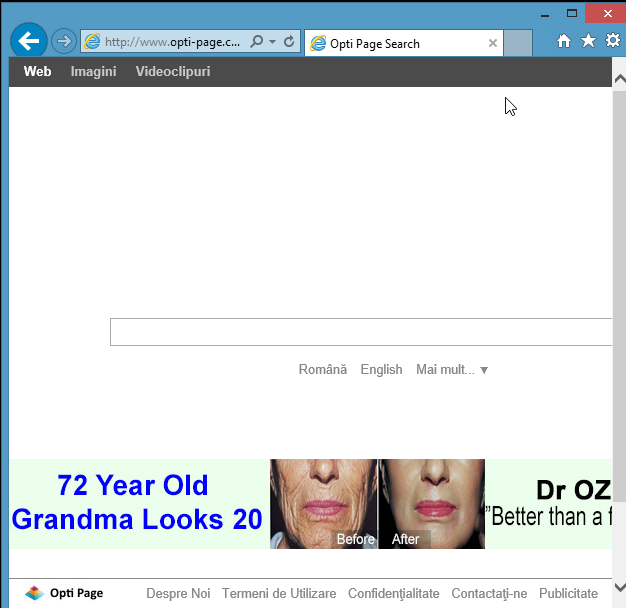The height and width of the screenshot is (608, 626).
Task: Select the Web search category
Action: (38, 71)
